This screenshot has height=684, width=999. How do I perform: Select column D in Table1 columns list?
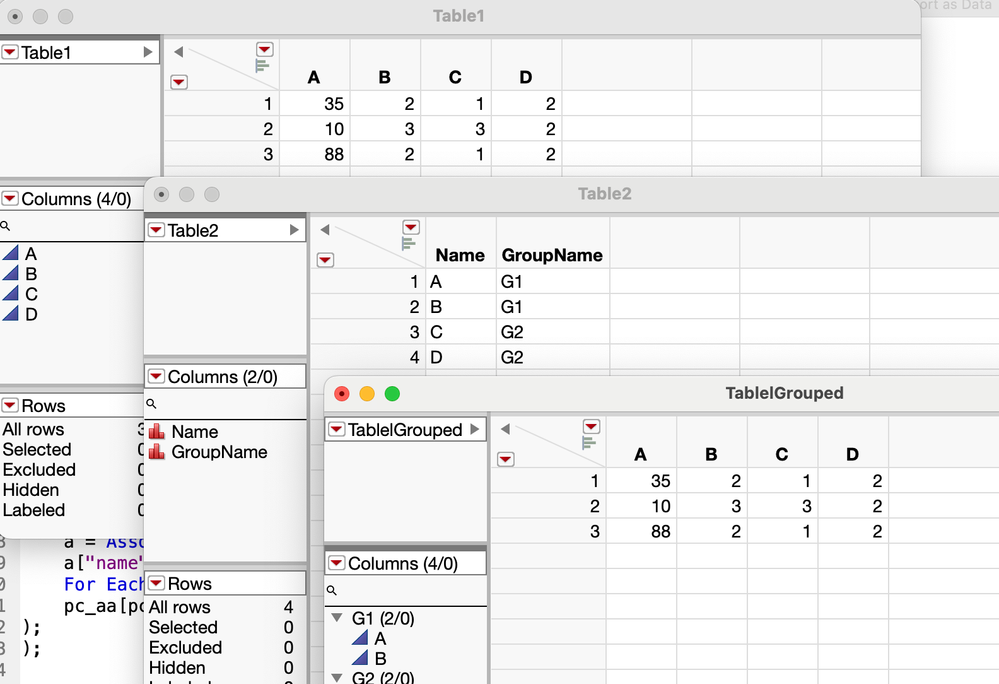coord(31,314)
